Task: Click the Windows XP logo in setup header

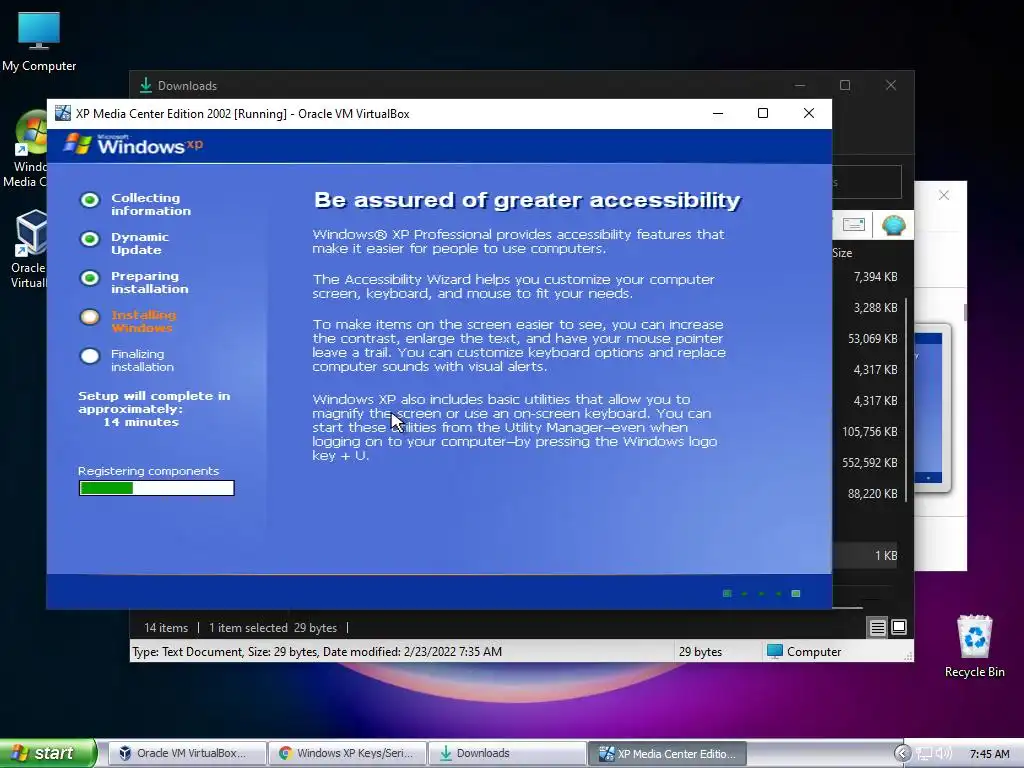Action: (x=134, y=144)
